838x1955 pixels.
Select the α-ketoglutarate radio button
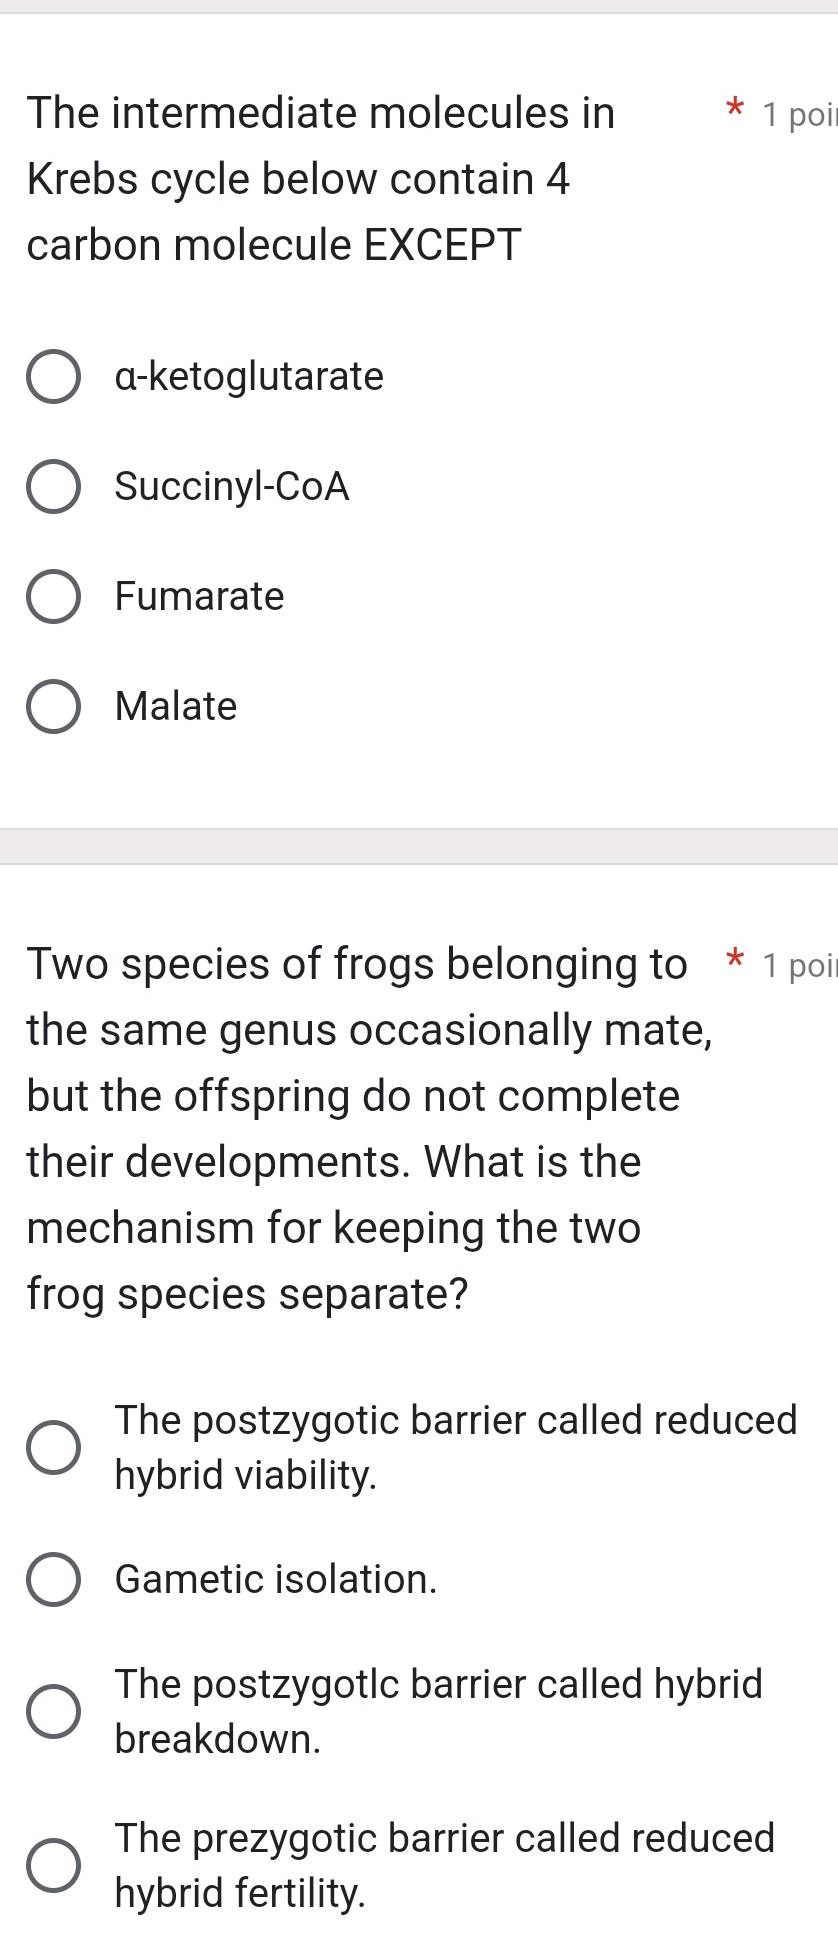coord(52,377)
